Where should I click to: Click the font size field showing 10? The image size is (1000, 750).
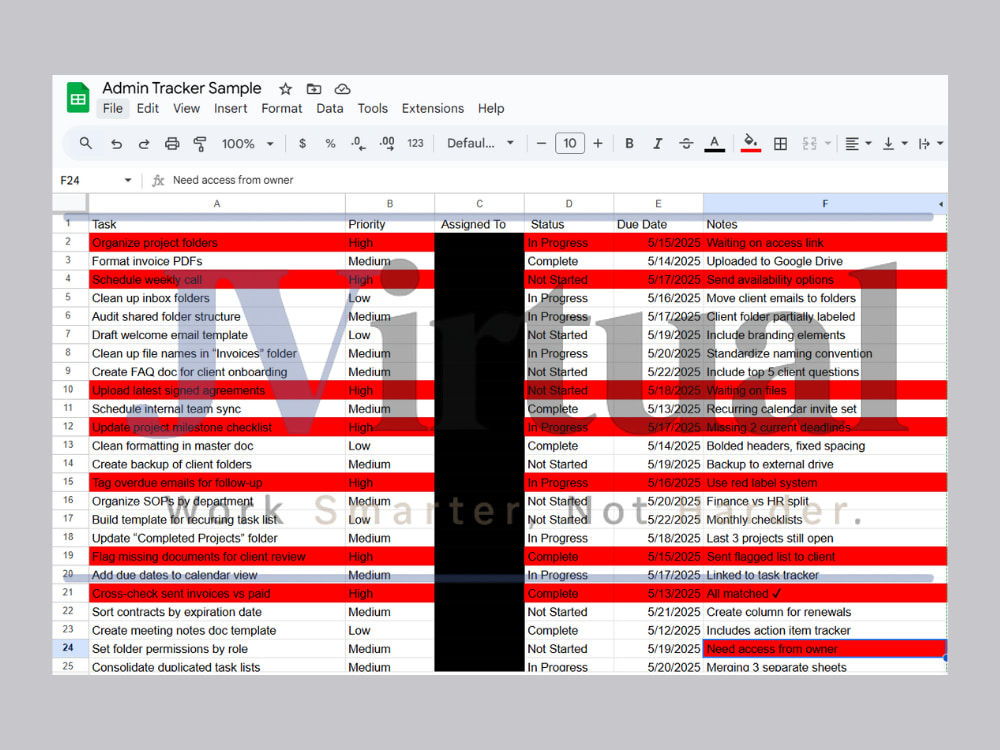(x=570, y=143)
